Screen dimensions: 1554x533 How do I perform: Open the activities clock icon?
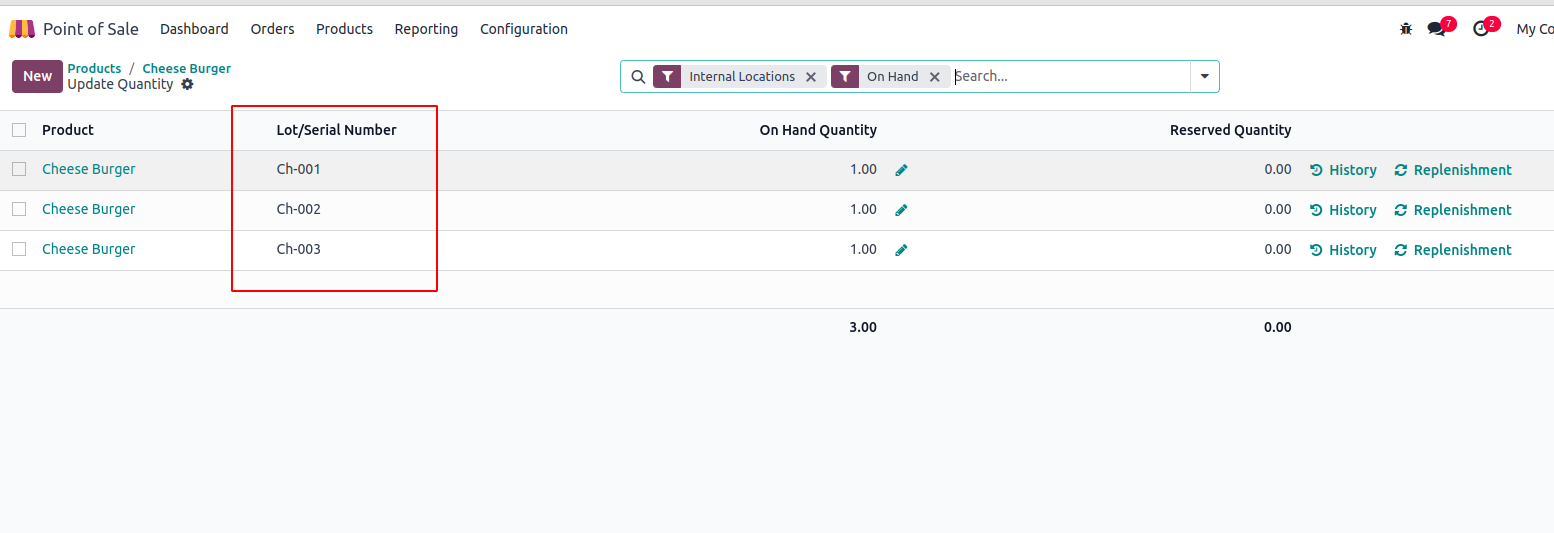click(1481, 29)
